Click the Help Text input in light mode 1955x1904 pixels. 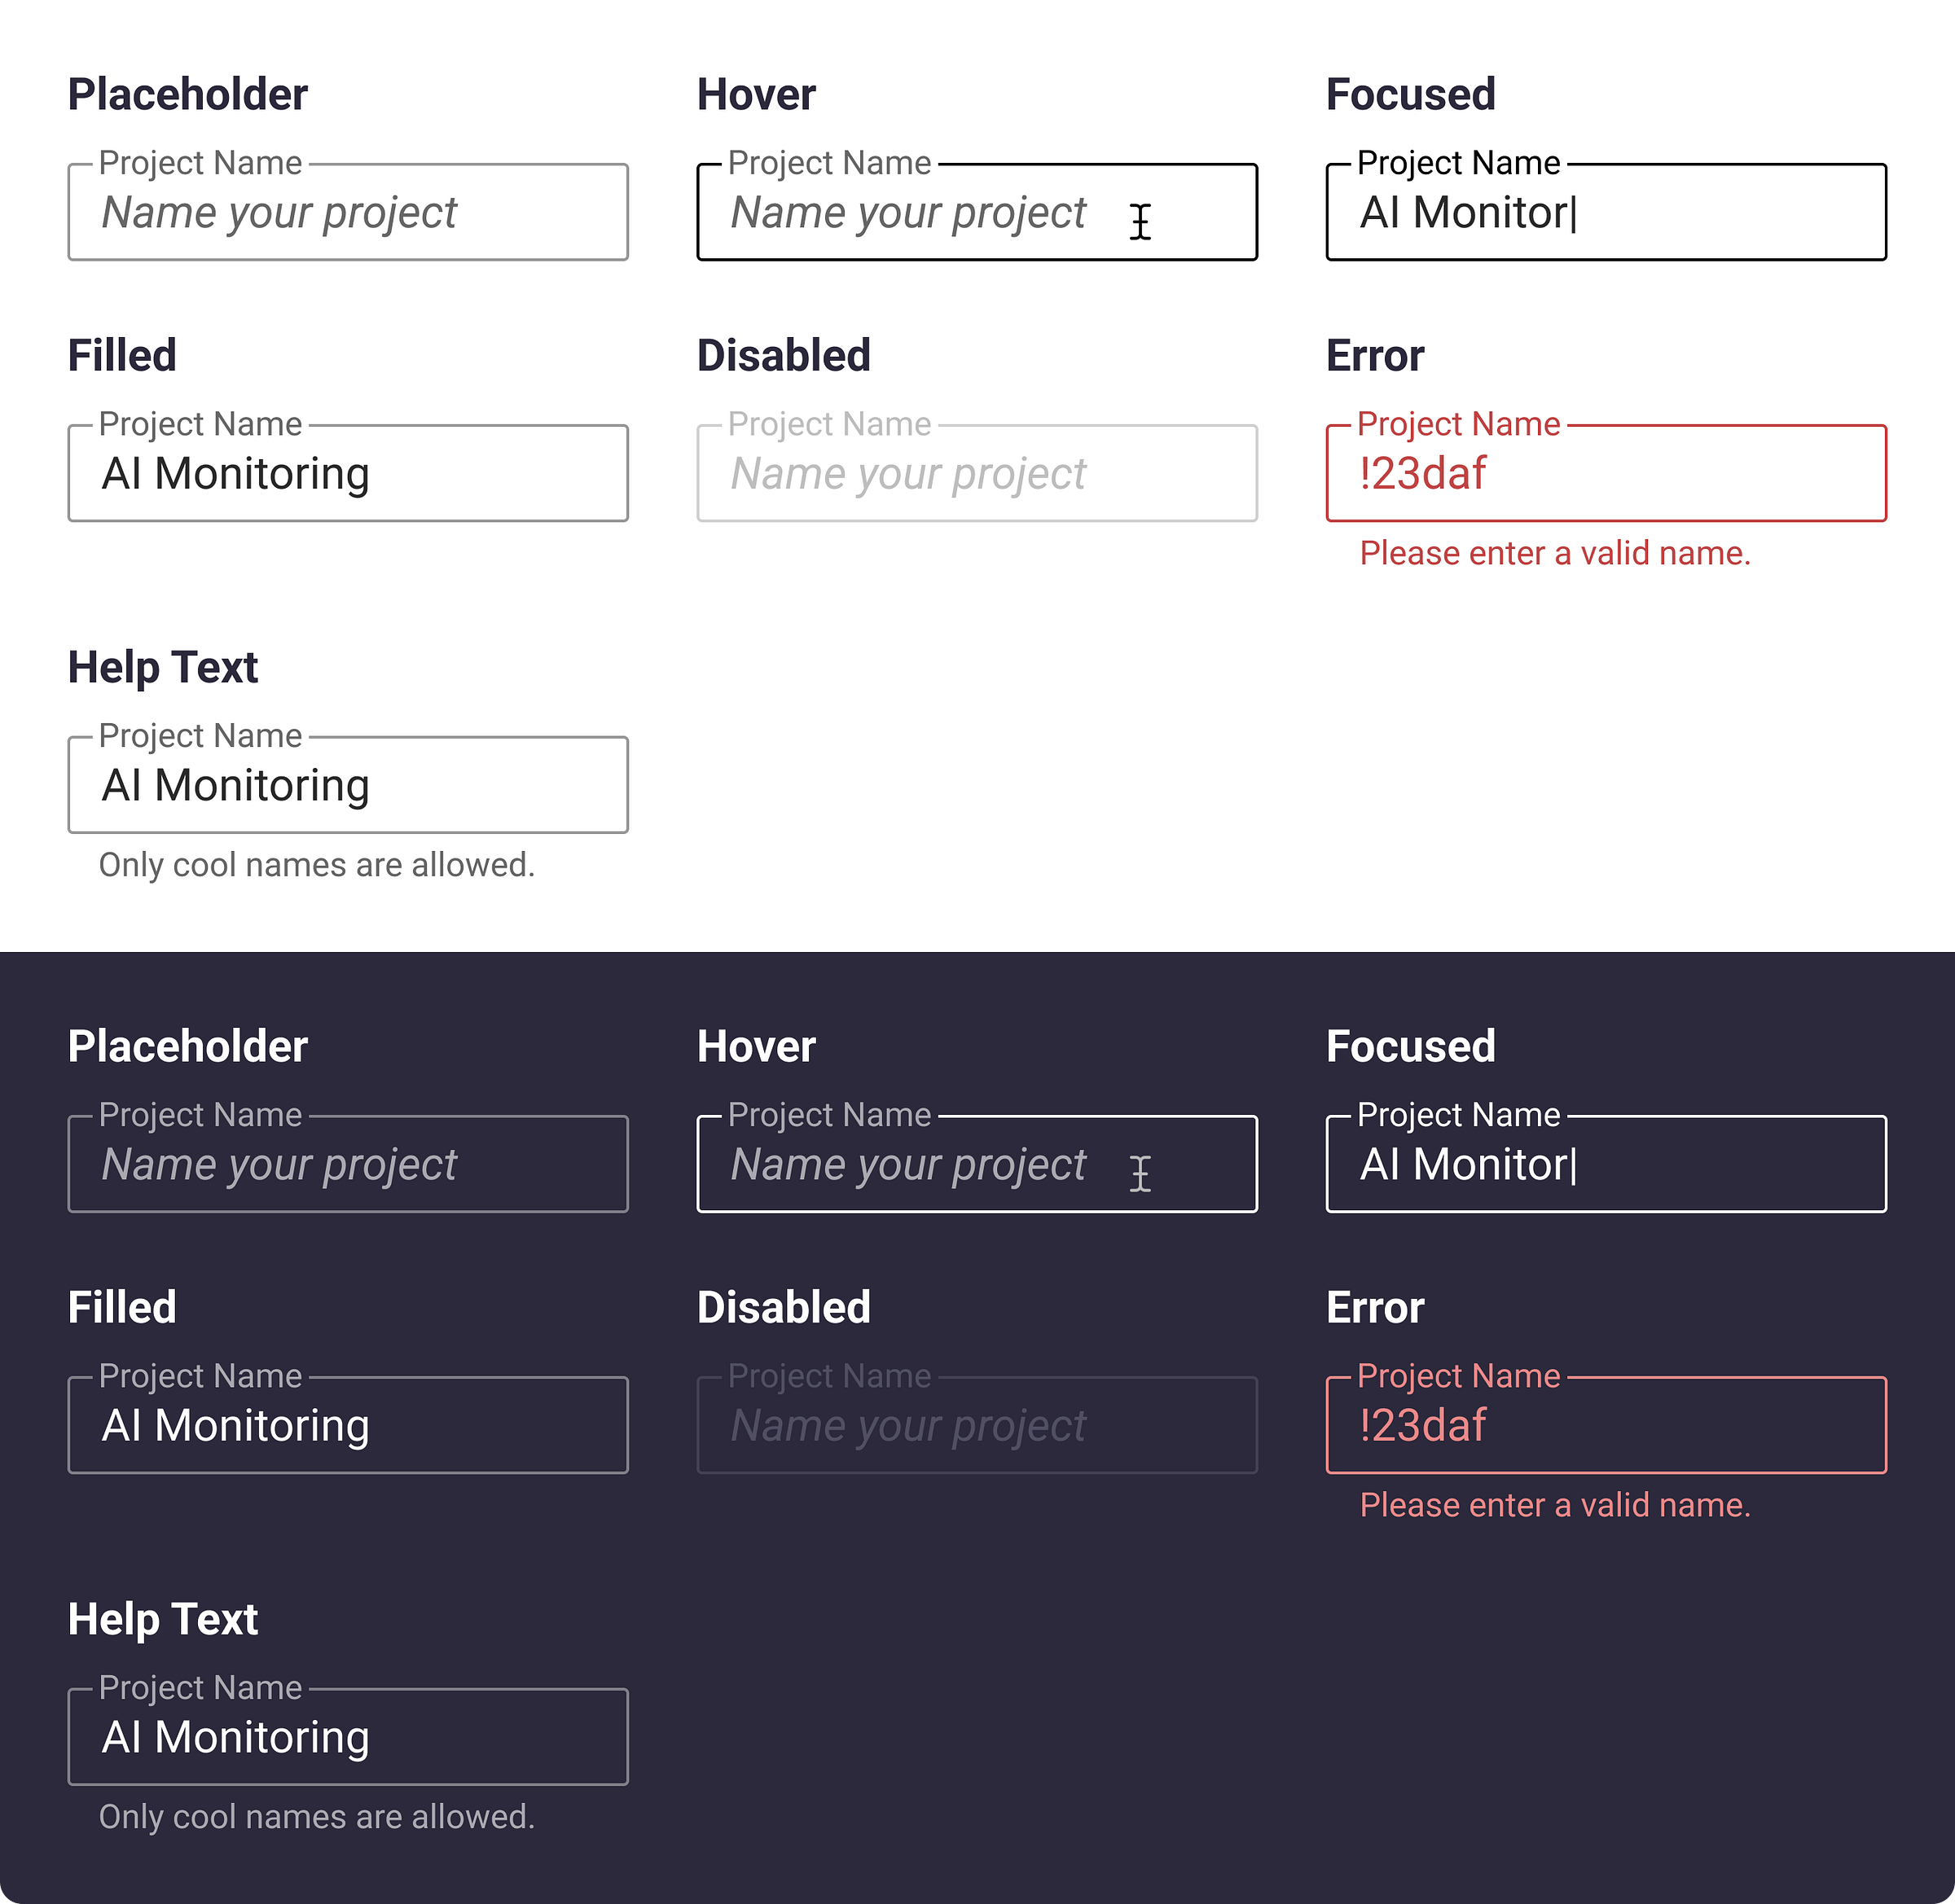tap(347, 785)
